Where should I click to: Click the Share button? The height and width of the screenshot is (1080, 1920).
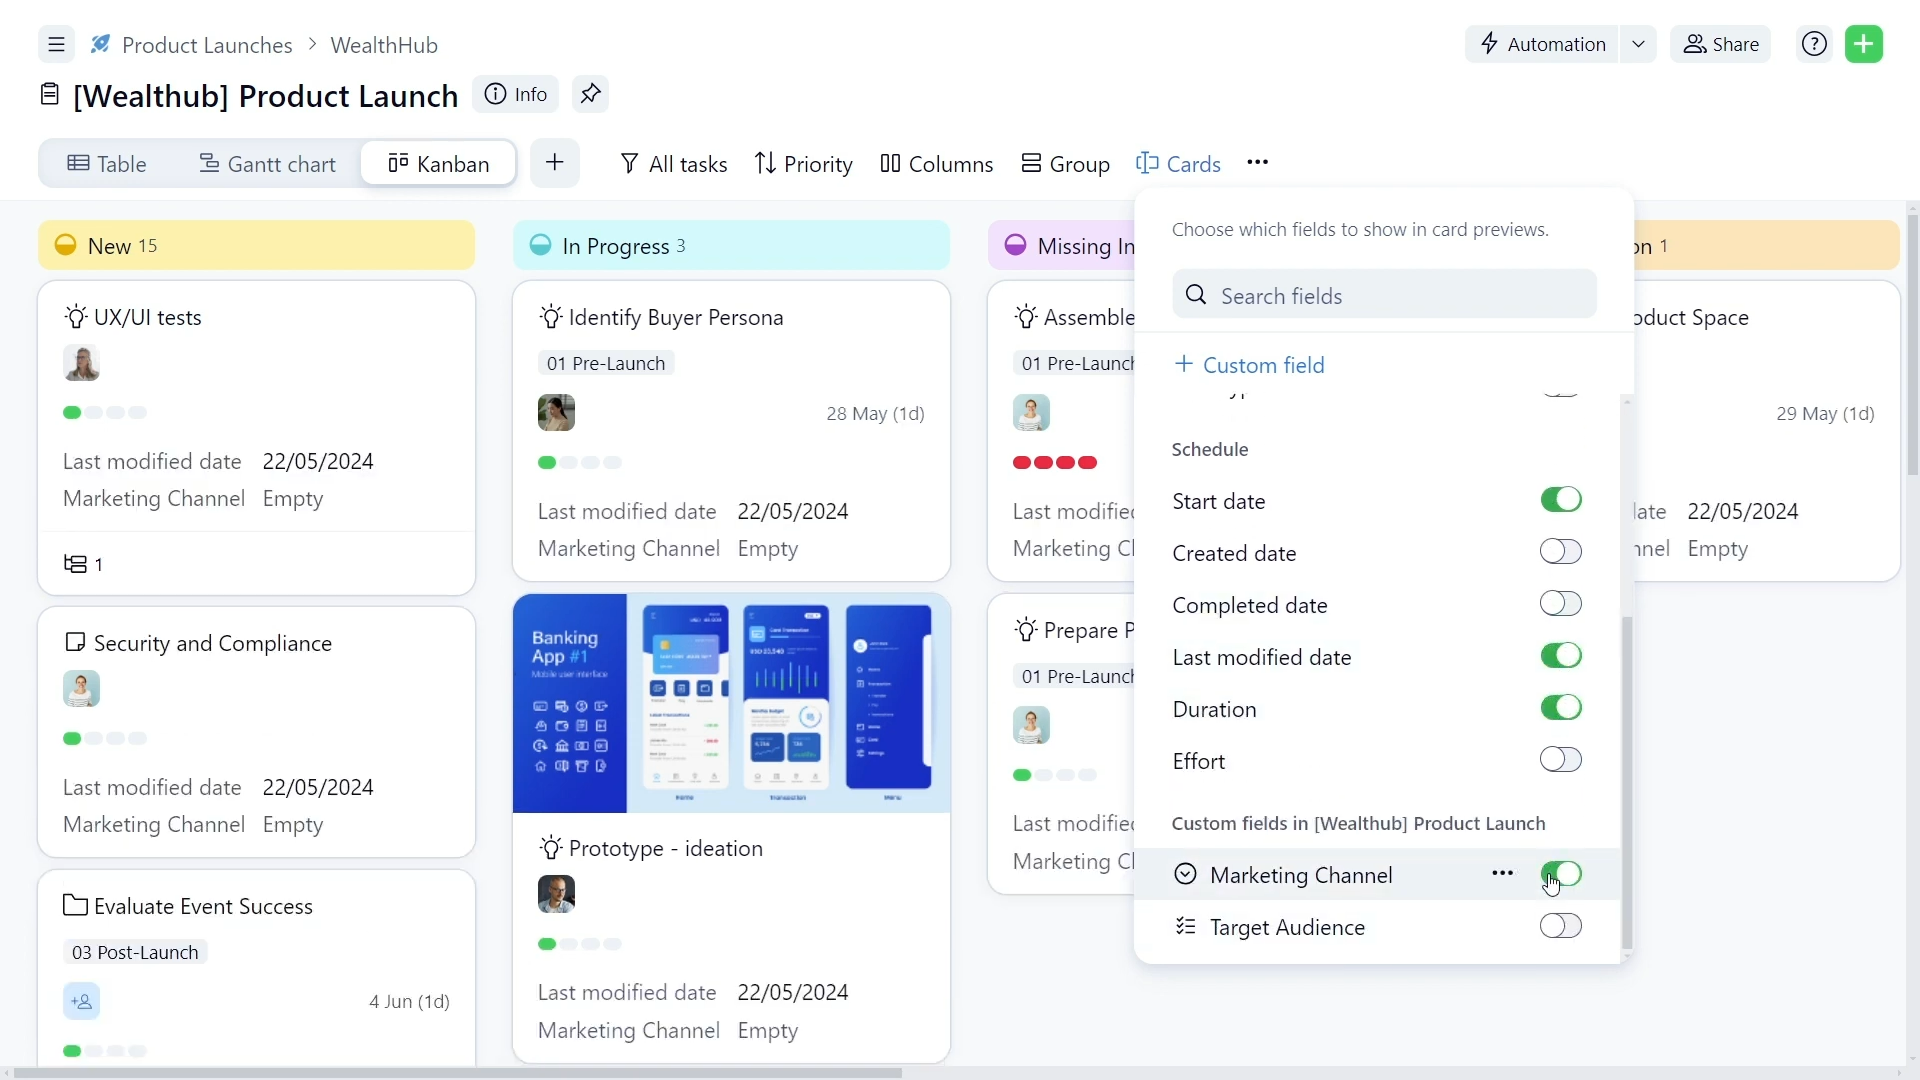coord(1721,44)
